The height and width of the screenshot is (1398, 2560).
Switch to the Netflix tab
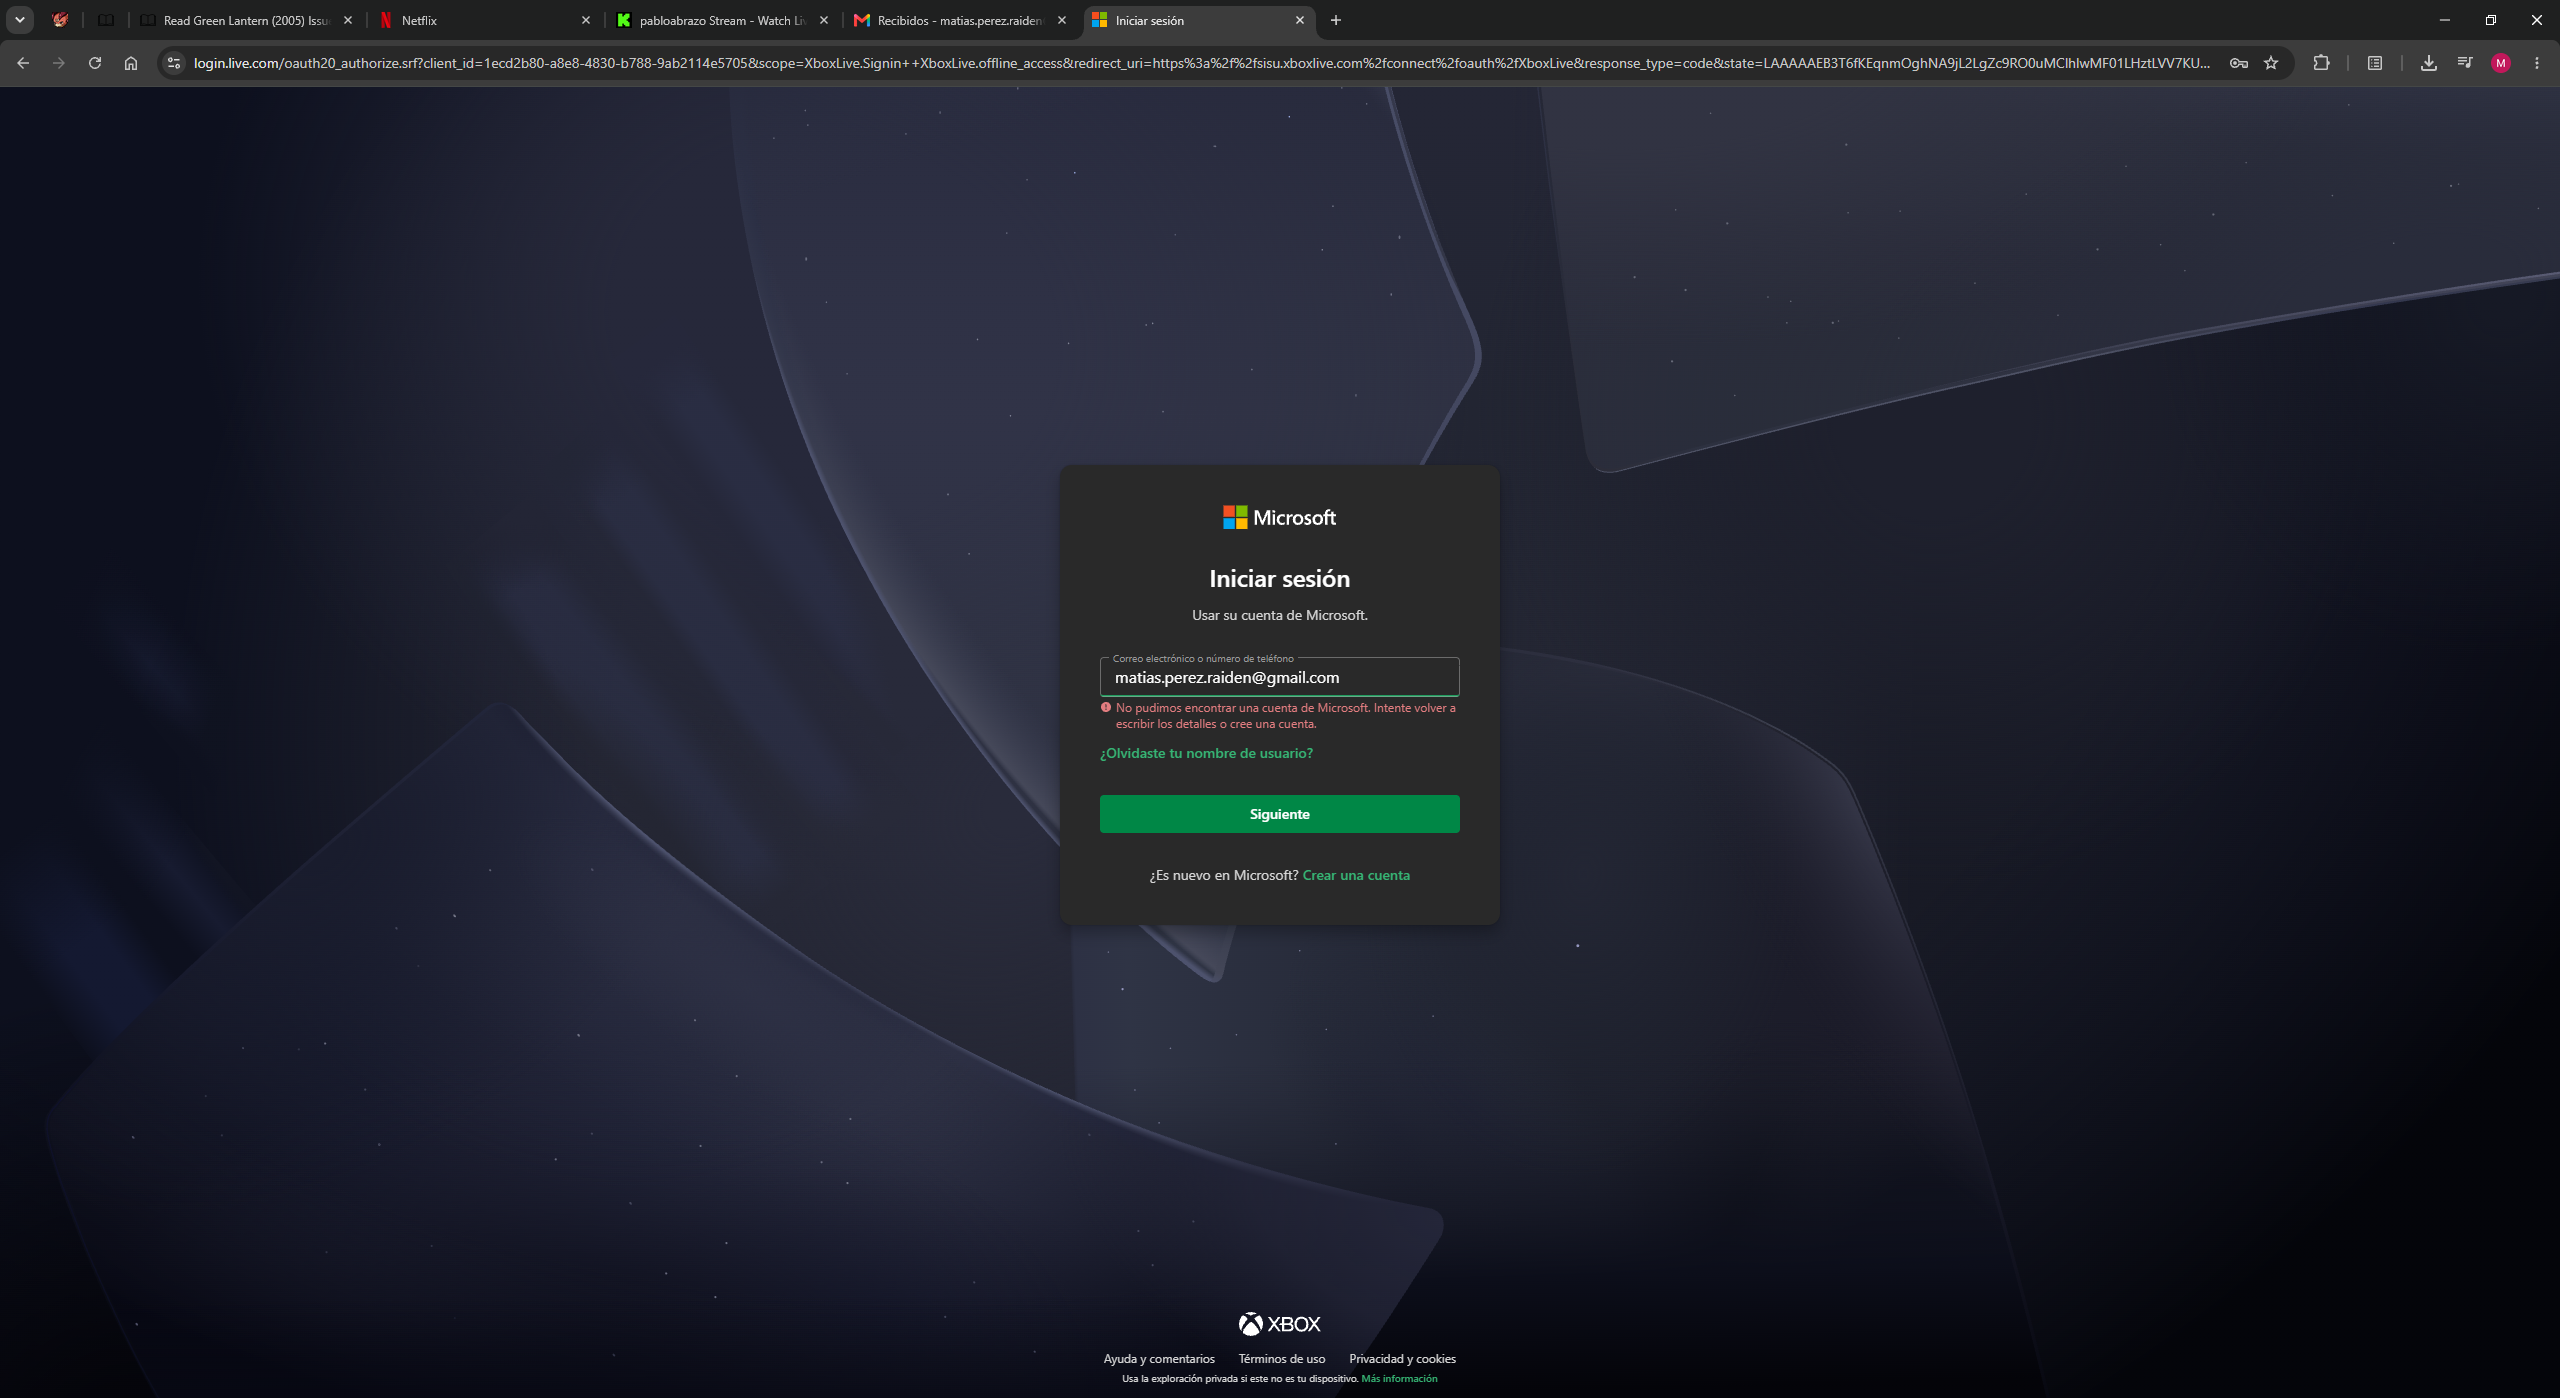coord(484,20)
